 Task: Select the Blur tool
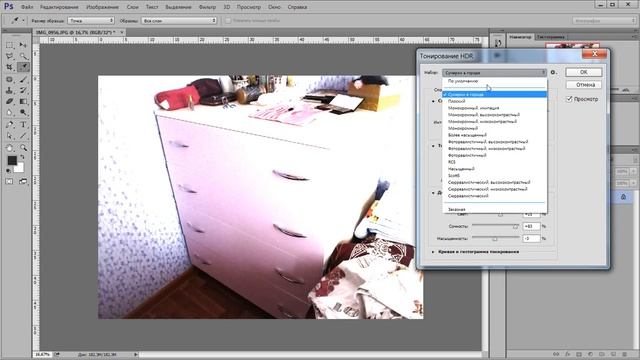pos(9,112)
